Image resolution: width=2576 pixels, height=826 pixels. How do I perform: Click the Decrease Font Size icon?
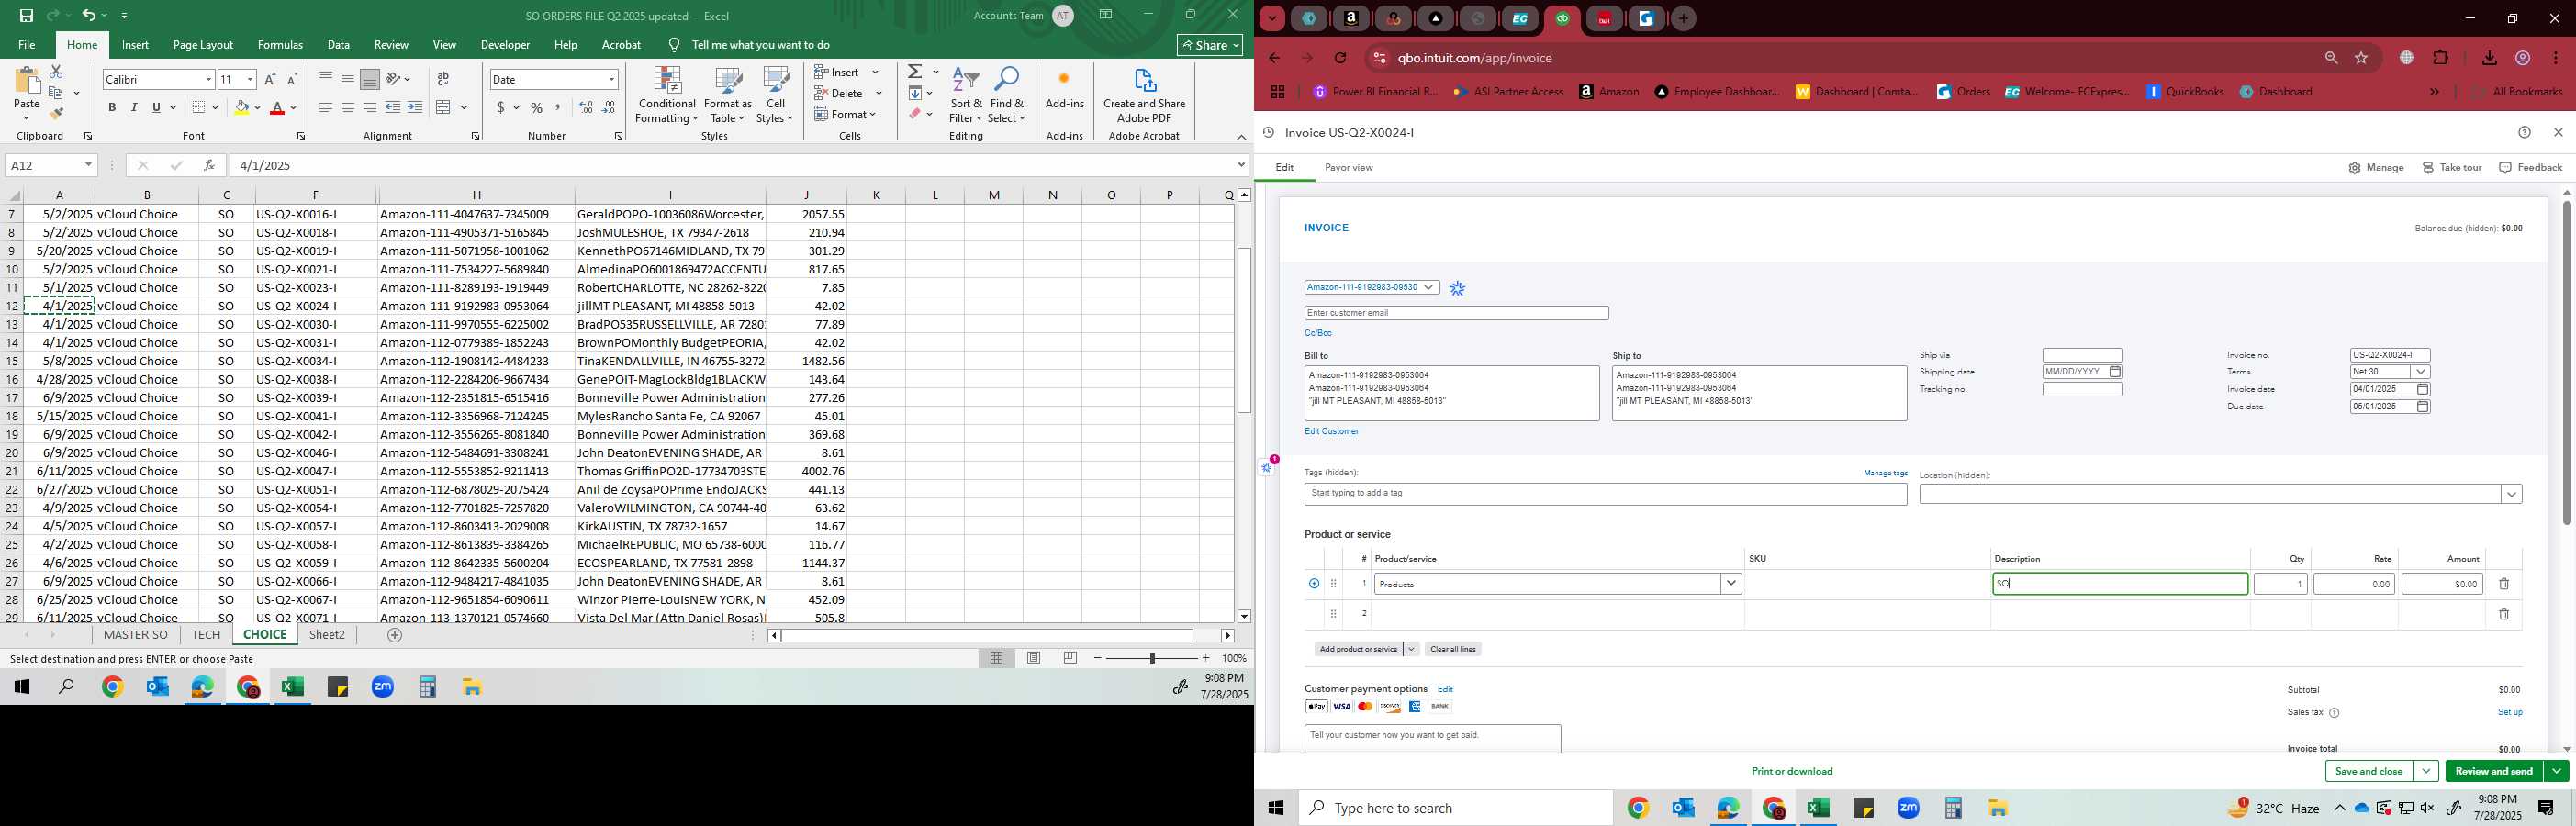pyautogui.click(x=292, y=79)
